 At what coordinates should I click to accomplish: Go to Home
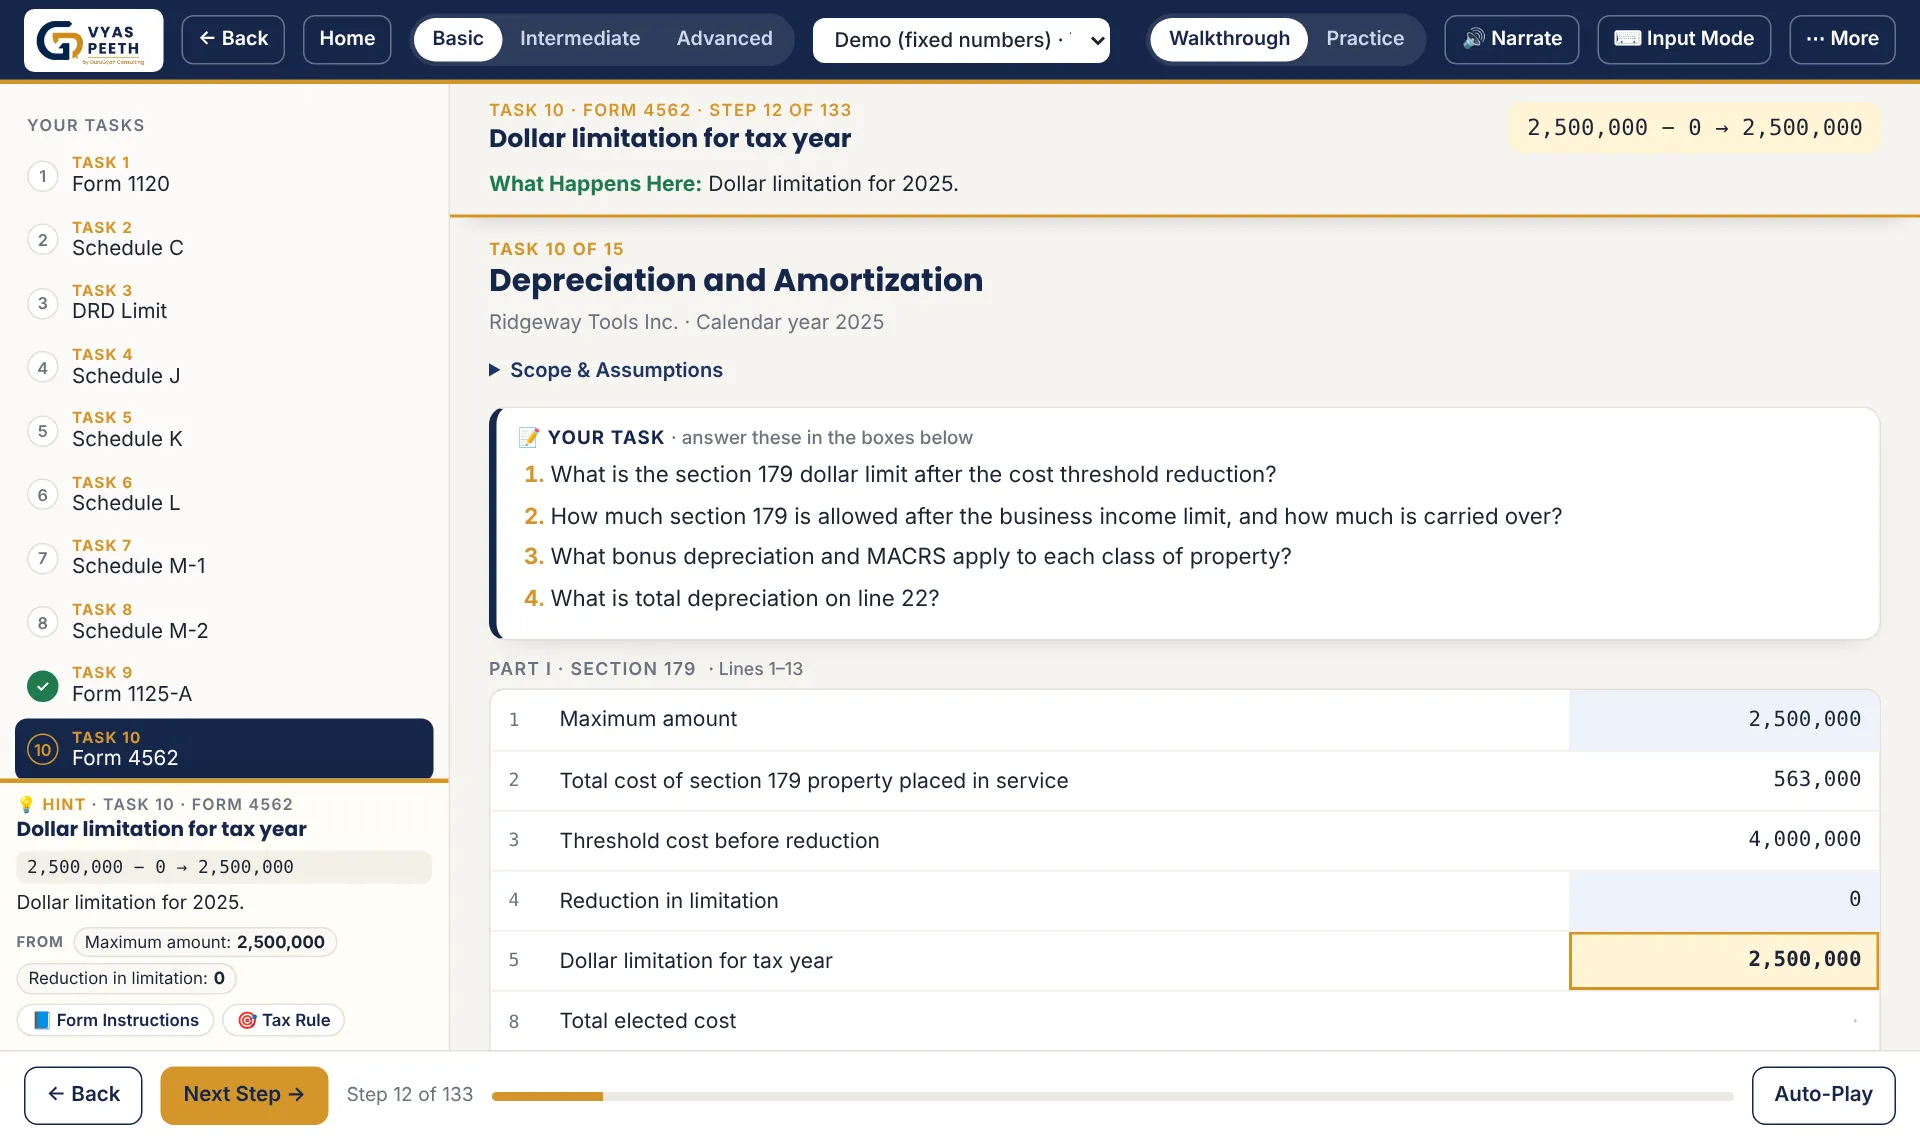pyautogui.click(x=347, y=39)
